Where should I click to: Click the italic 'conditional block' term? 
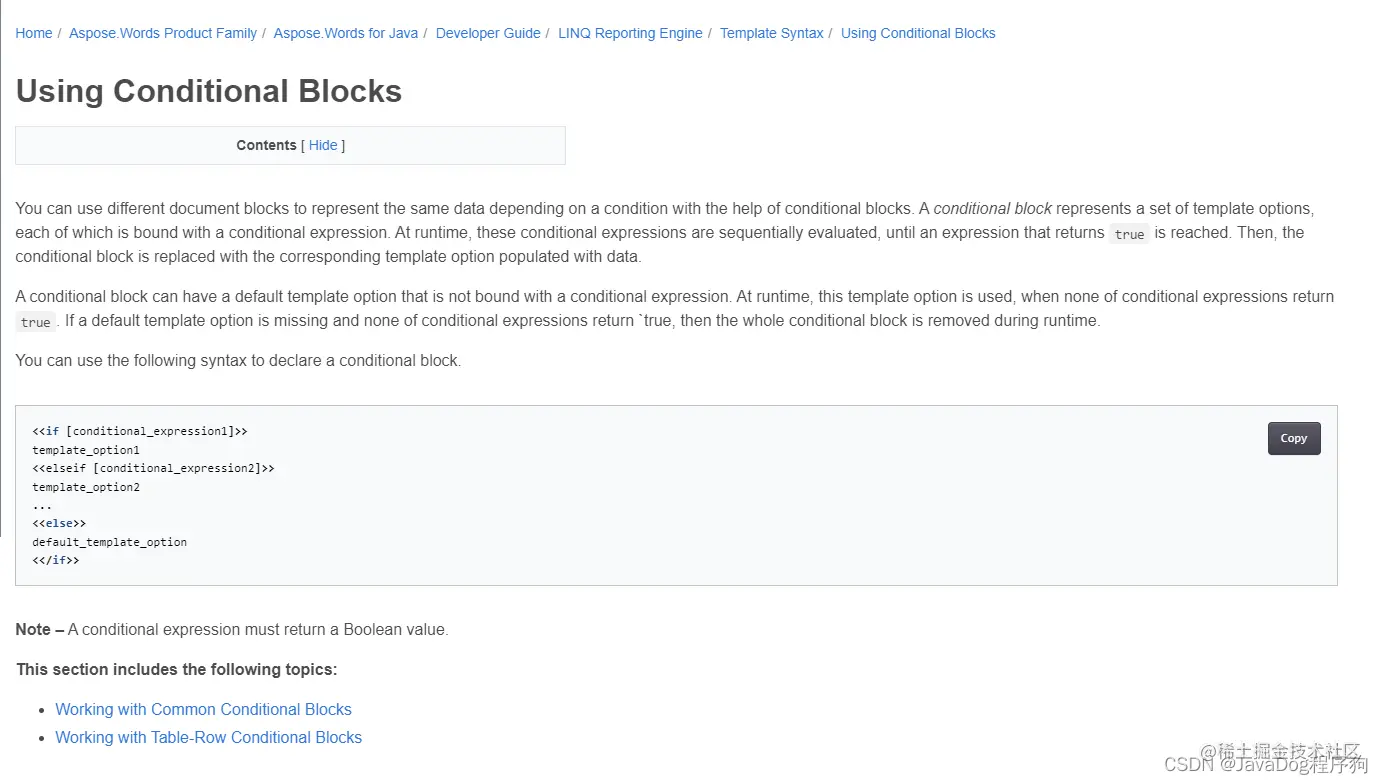[992, 209]
